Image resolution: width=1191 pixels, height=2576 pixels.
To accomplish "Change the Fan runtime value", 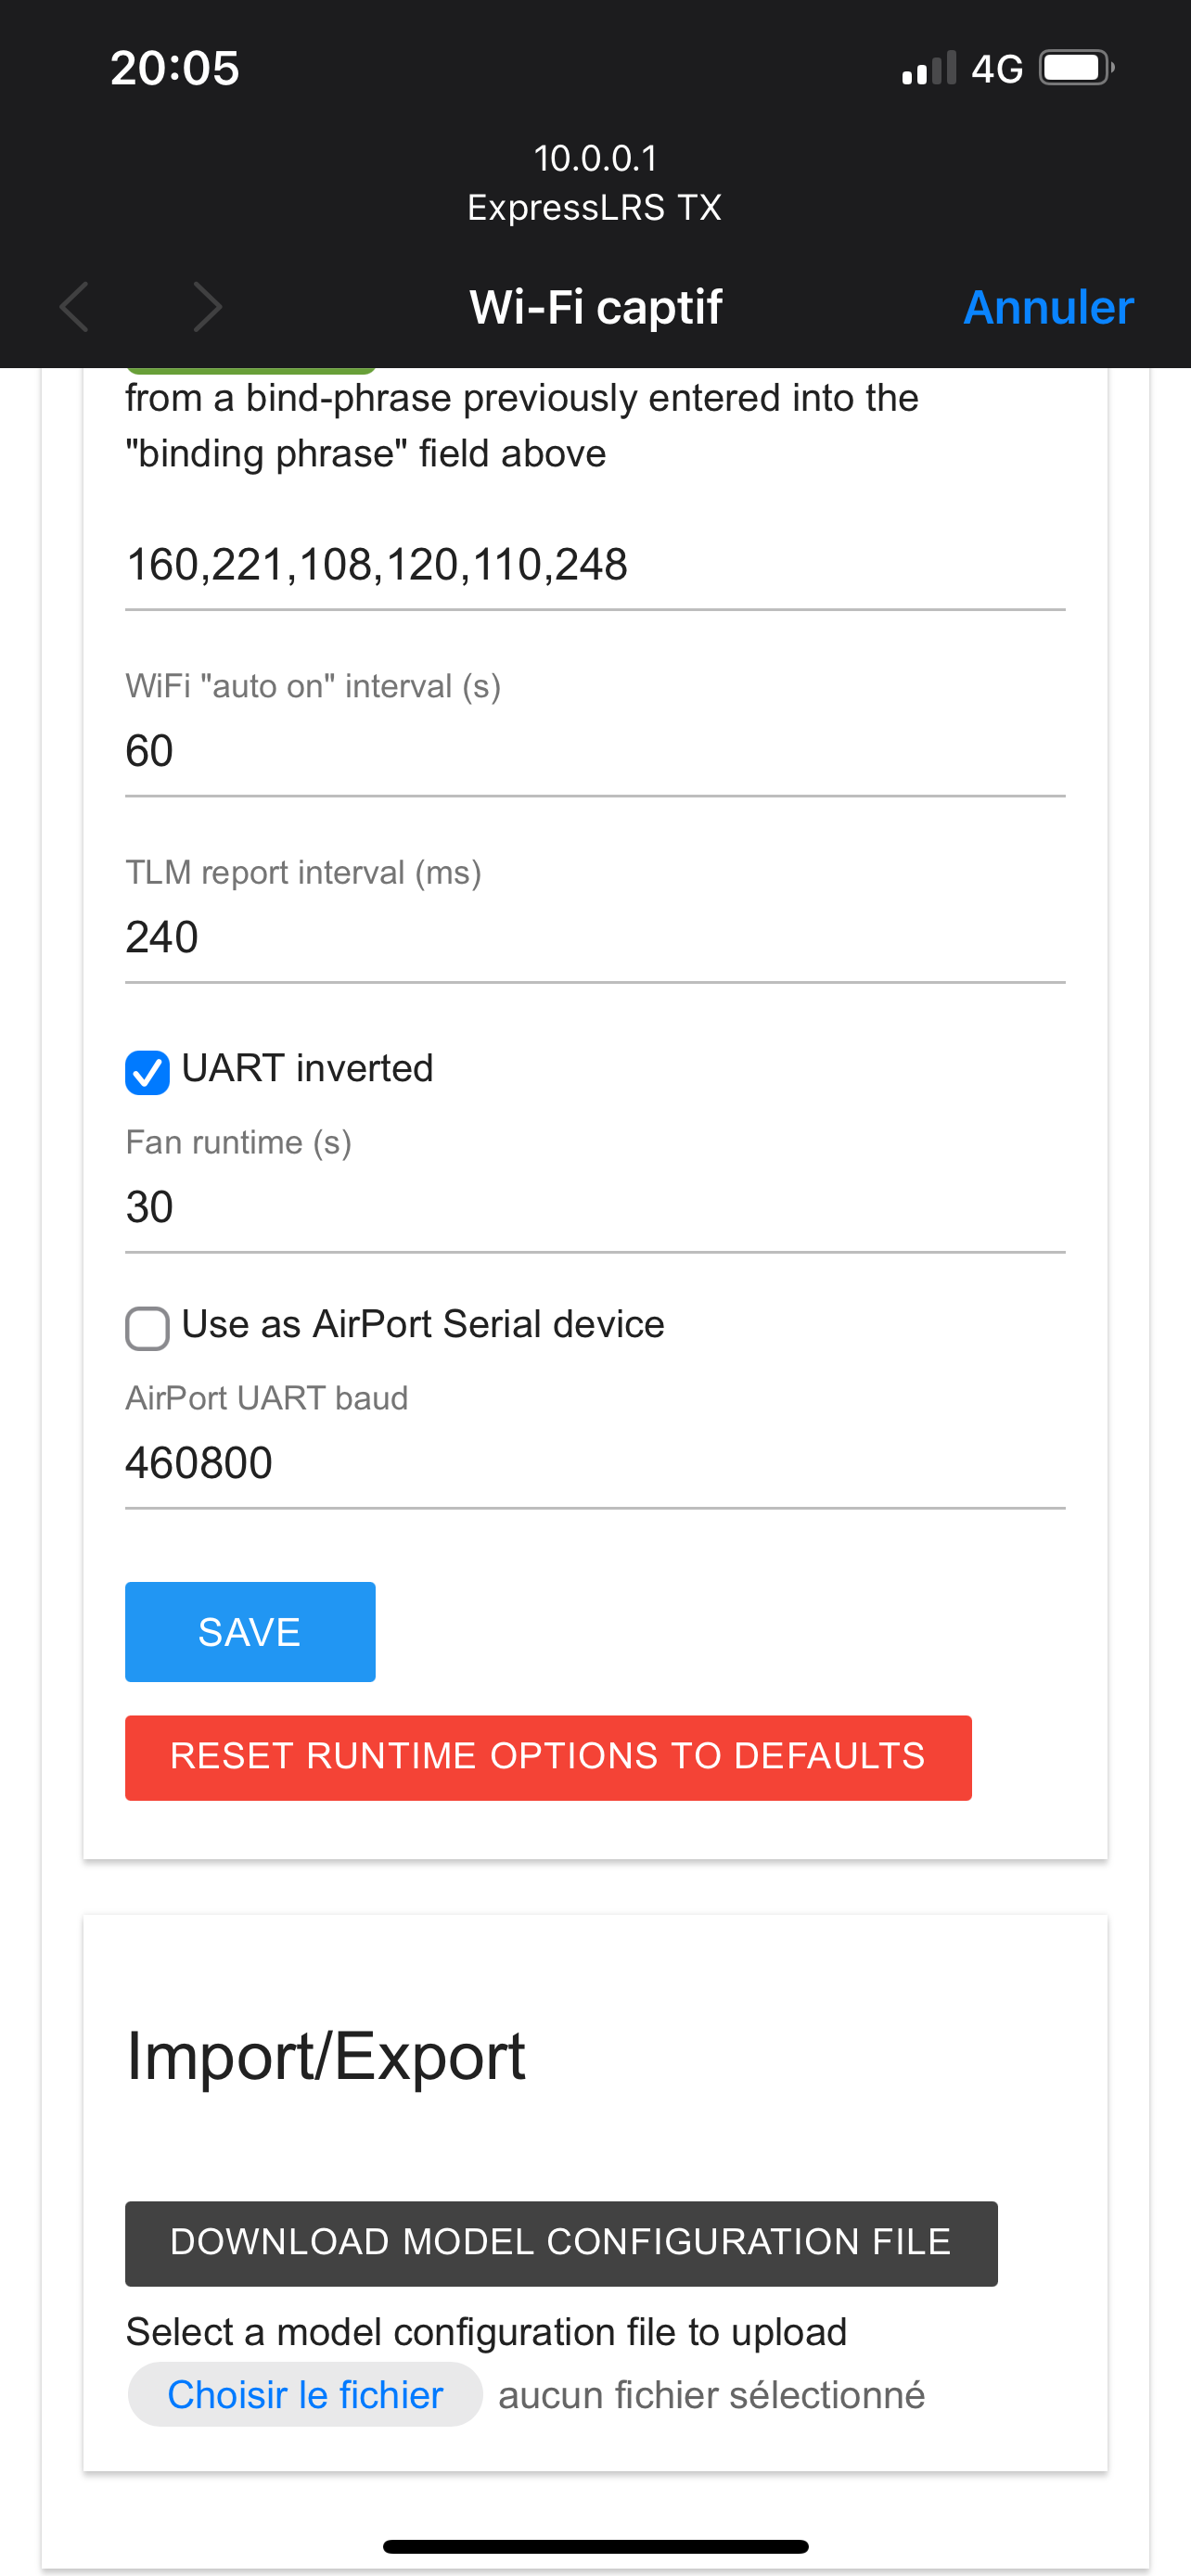I will pyautogui.click(x=594, y=1207).
